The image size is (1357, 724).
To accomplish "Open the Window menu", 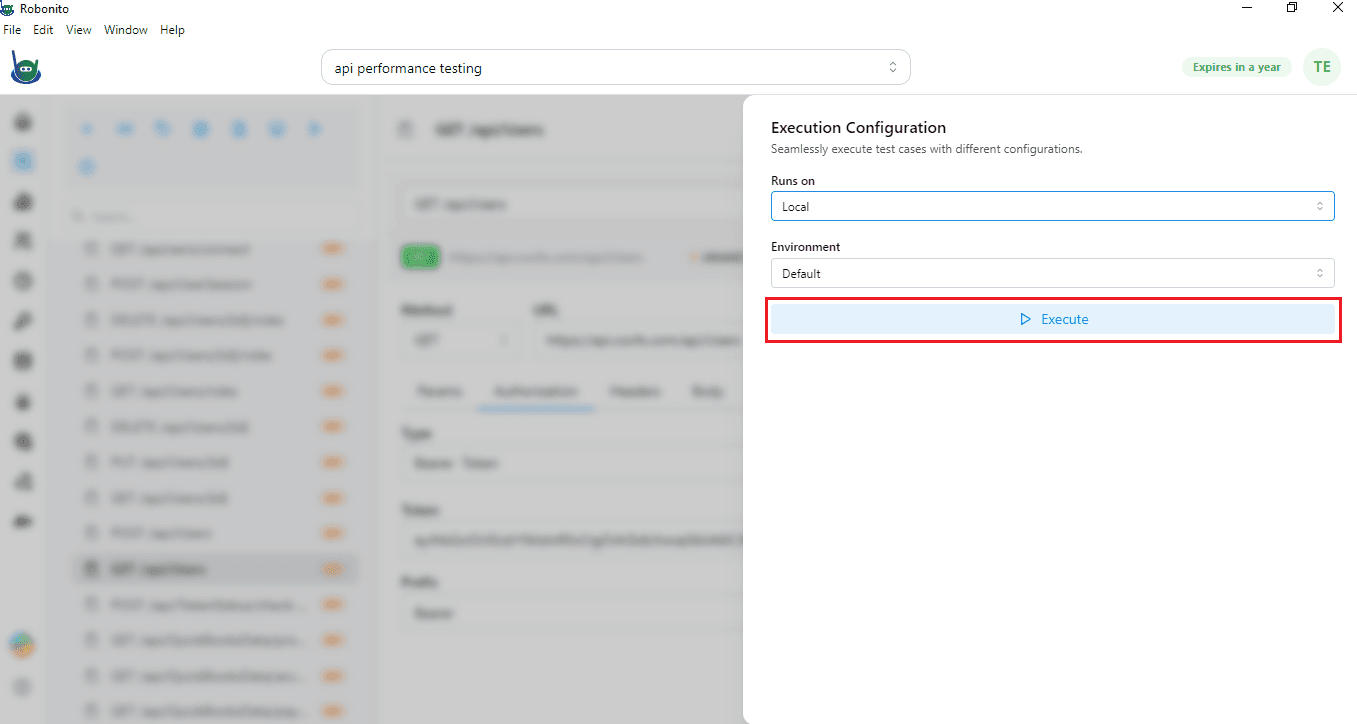I will 126,30.
